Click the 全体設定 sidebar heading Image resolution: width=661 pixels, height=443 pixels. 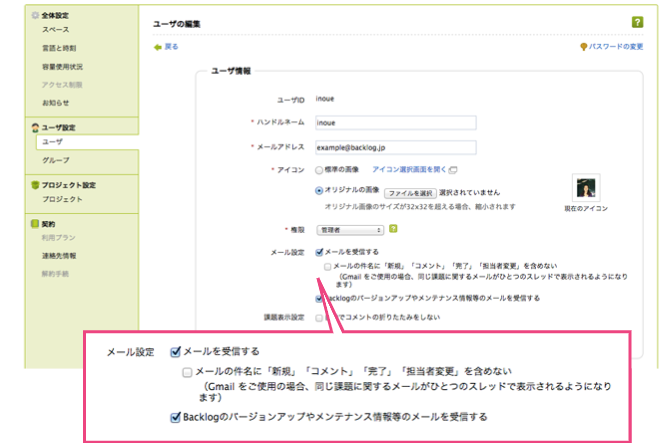click(55, 16)
